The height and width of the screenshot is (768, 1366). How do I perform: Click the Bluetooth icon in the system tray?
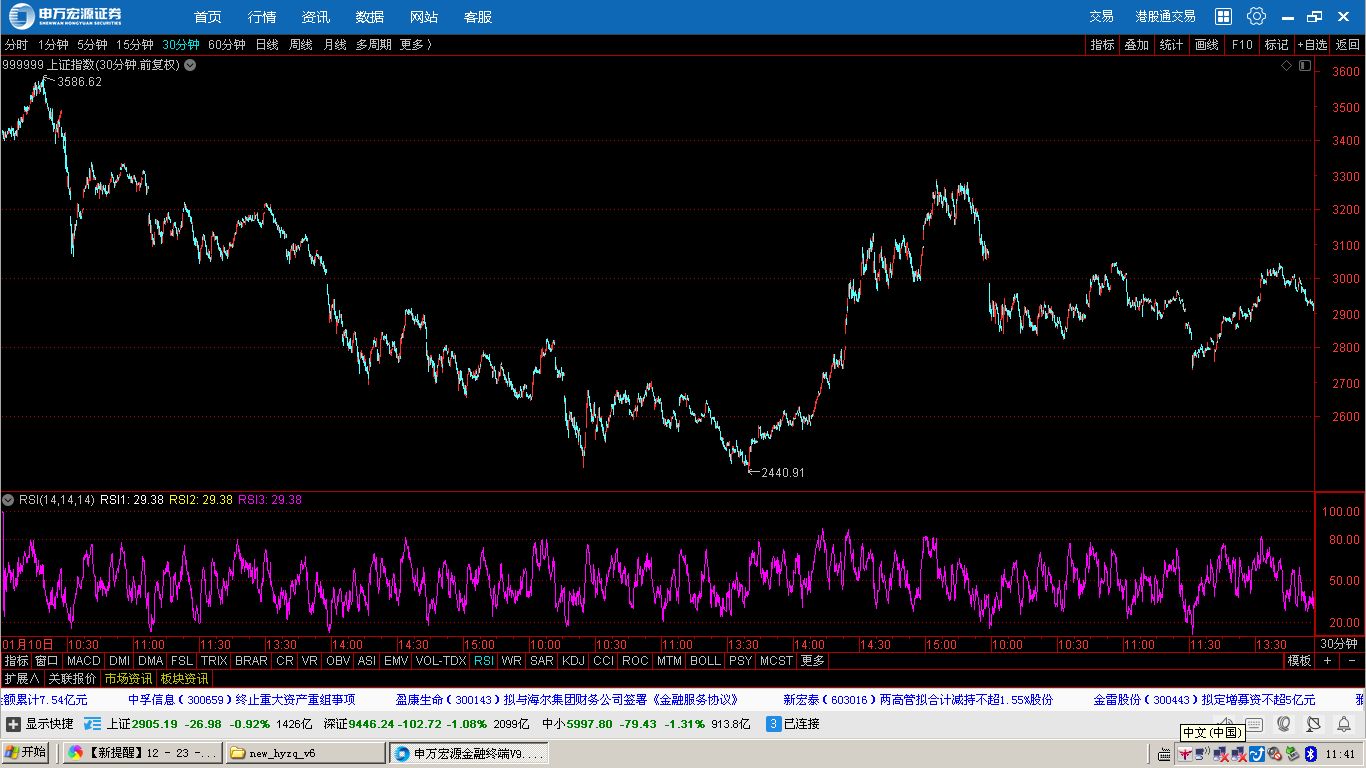tap(1310, 753)
